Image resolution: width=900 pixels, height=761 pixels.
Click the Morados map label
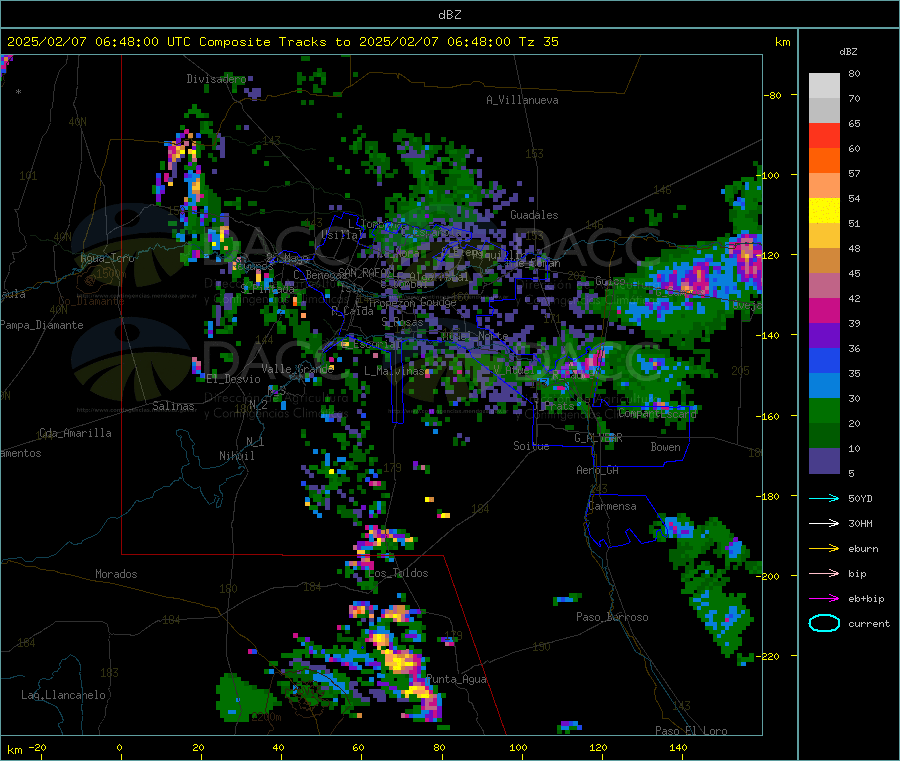point(116,574)
